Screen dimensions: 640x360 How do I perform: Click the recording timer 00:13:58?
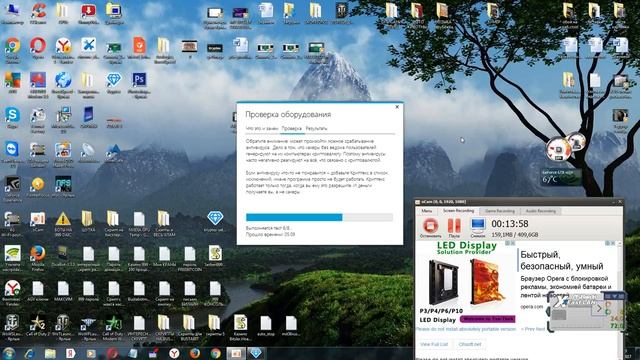point(509,224)
